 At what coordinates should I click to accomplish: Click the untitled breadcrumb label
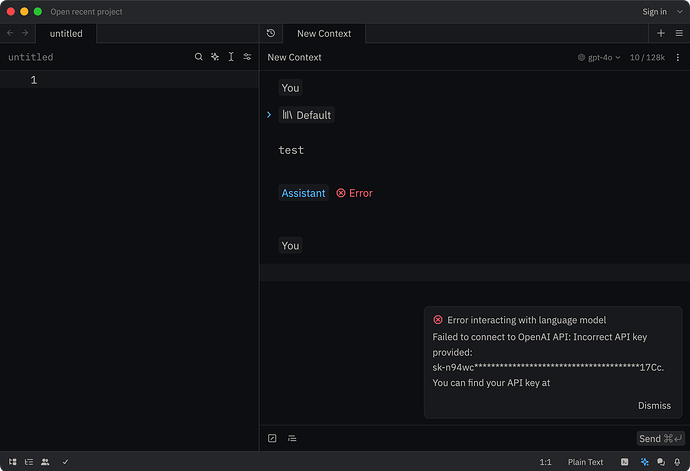pos(30,57)
